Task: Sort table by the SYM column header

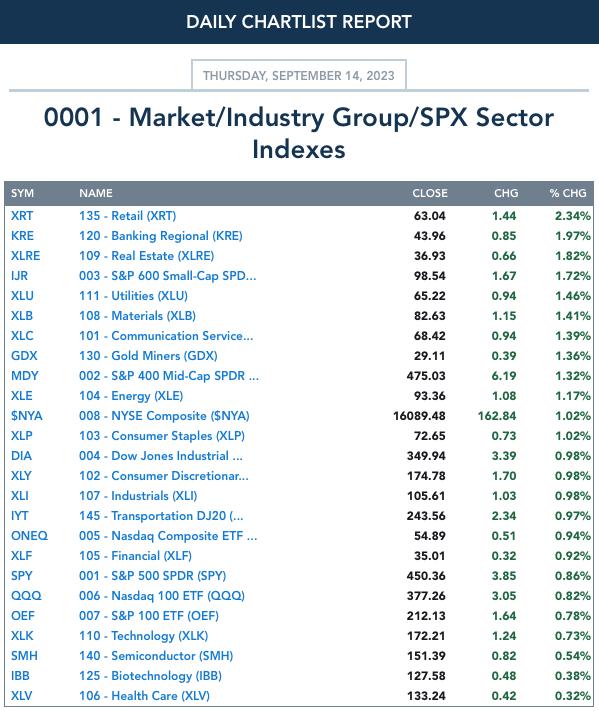Action: click(x=22, y=193)
